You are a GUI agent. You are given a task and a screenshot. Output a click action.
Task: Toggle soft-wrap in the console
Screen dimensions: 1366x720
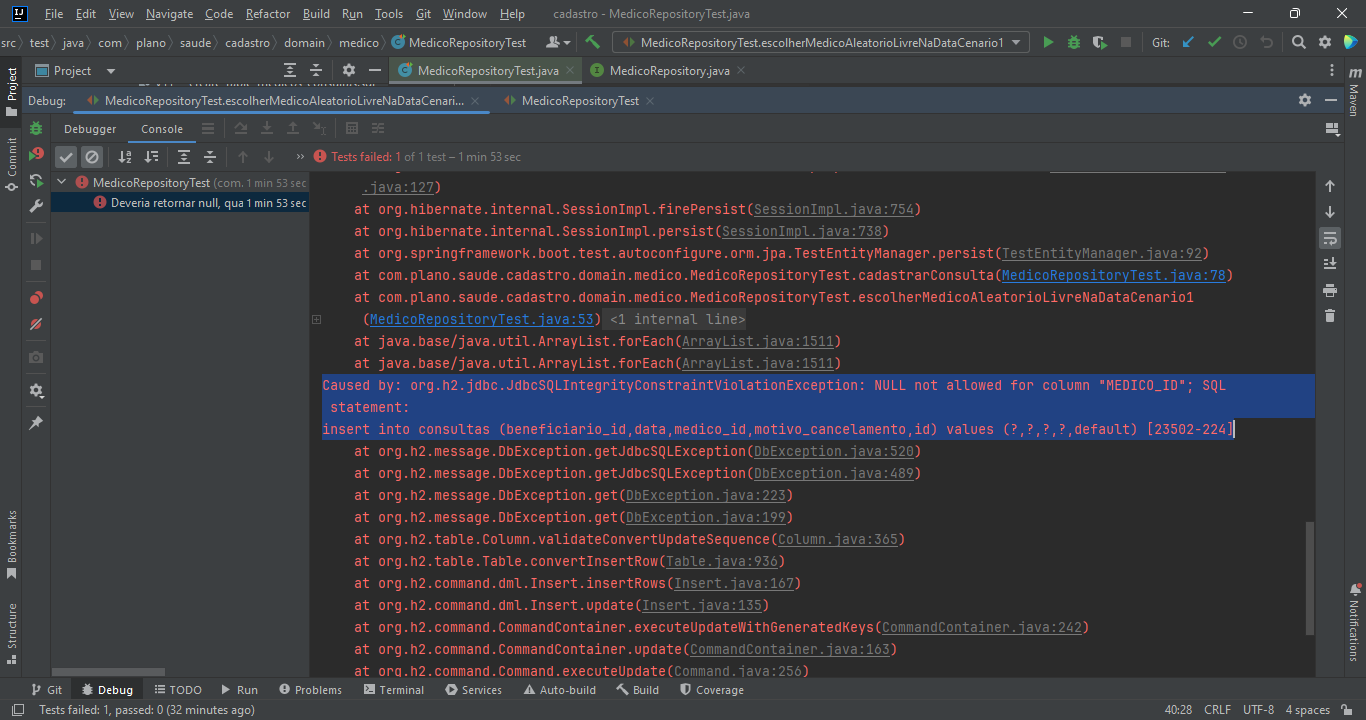pos(1329,238)
